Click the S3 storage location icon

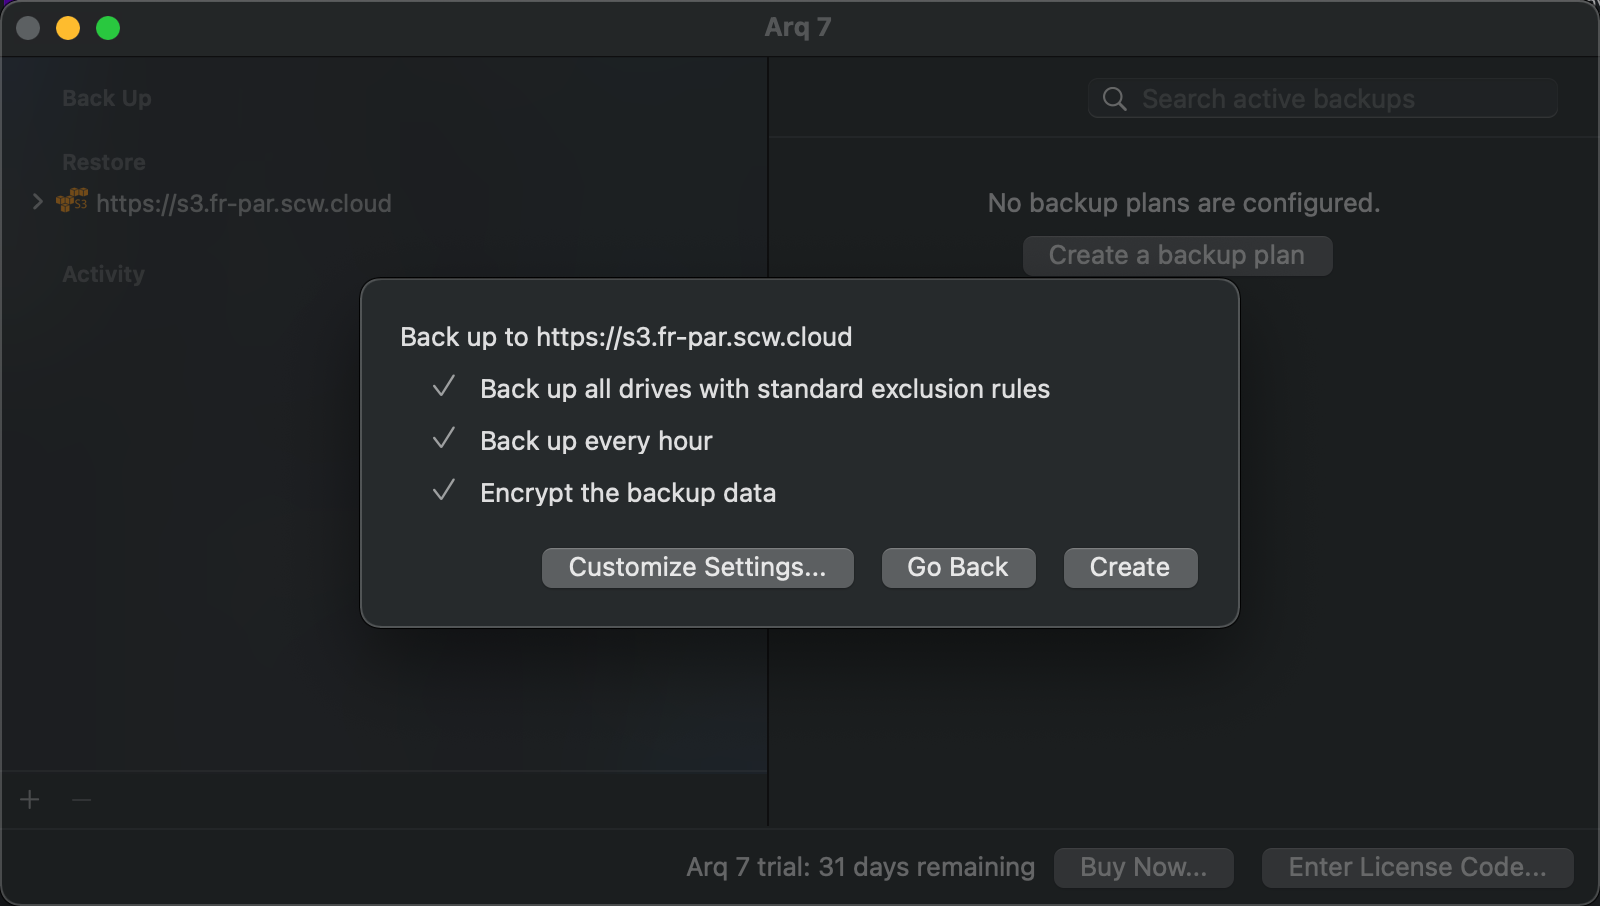72,202
